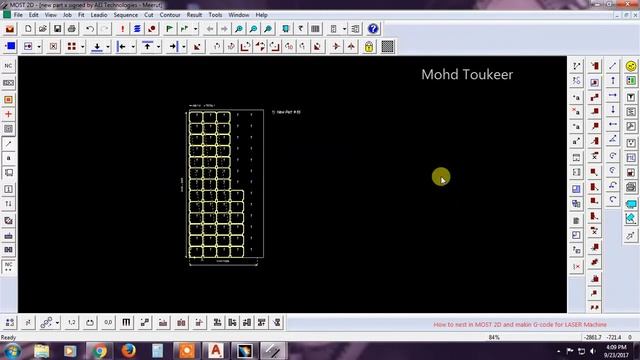This screenshot has height=360, width=640.
Task: Click the red exclamation mark icon
Action: 122,29
